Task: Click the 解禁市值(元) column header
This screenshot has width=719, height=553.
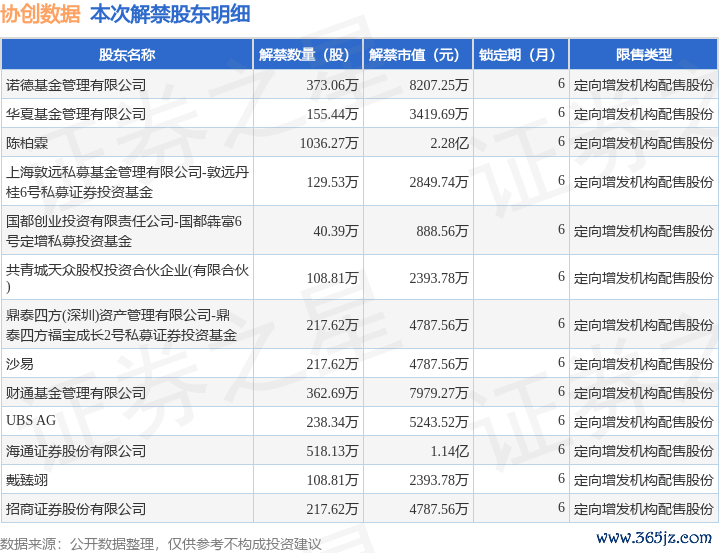Action: pos(418,55)
